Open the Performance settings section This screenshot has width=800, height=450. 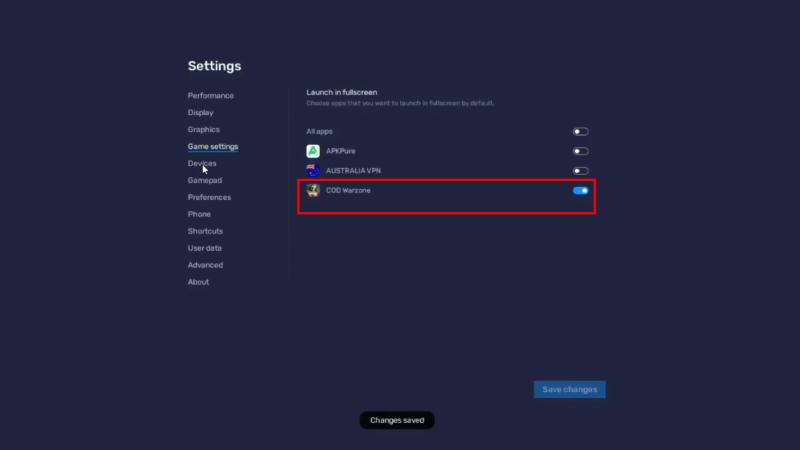click(x=211, y=95)
